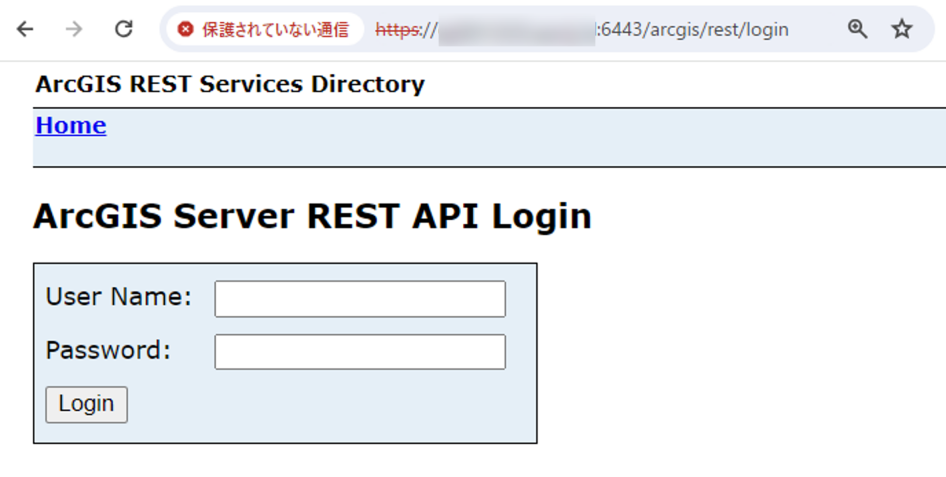
Task: Follow the Home link
Action: 71,125
